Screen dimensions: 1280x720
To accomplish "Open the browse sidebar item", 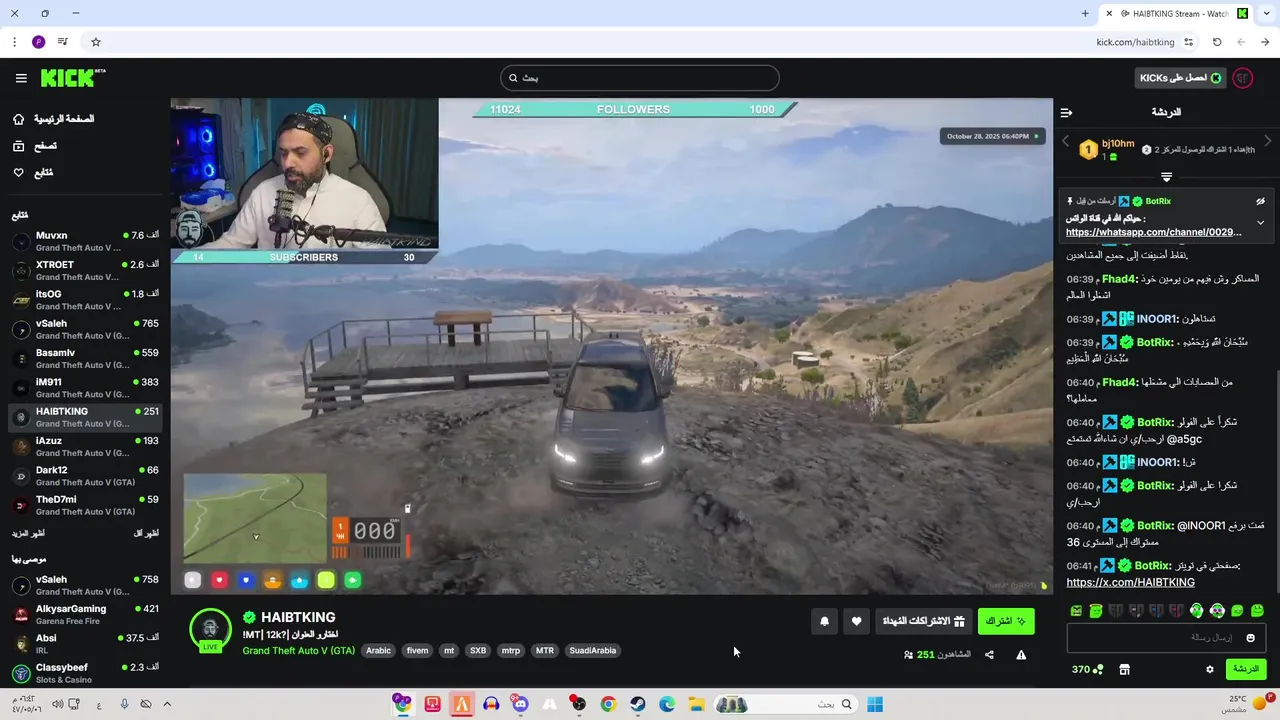I will point(35,146).
